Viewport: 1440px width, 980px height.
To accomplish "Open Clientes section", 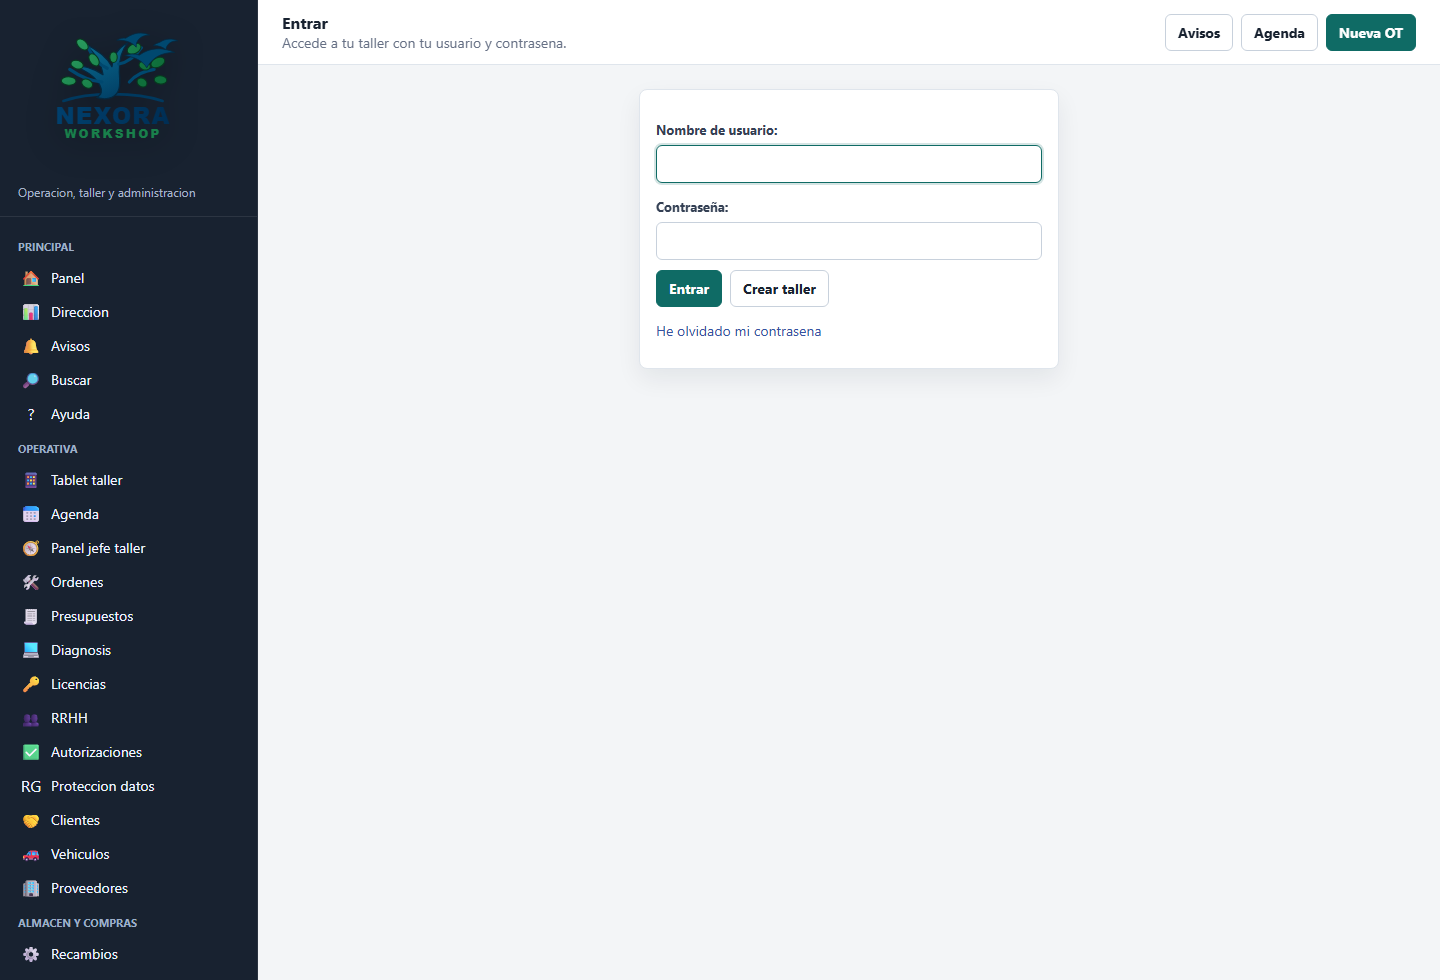I will 128,820.
